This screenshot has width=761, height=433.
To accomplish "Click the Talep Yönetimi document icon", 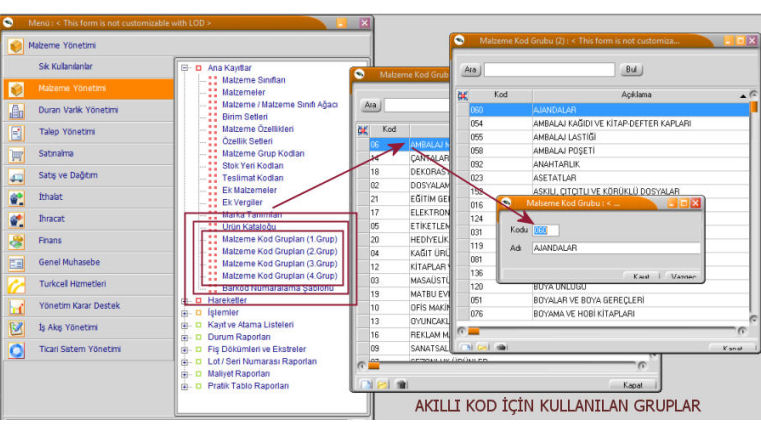I will coord(16,133).
